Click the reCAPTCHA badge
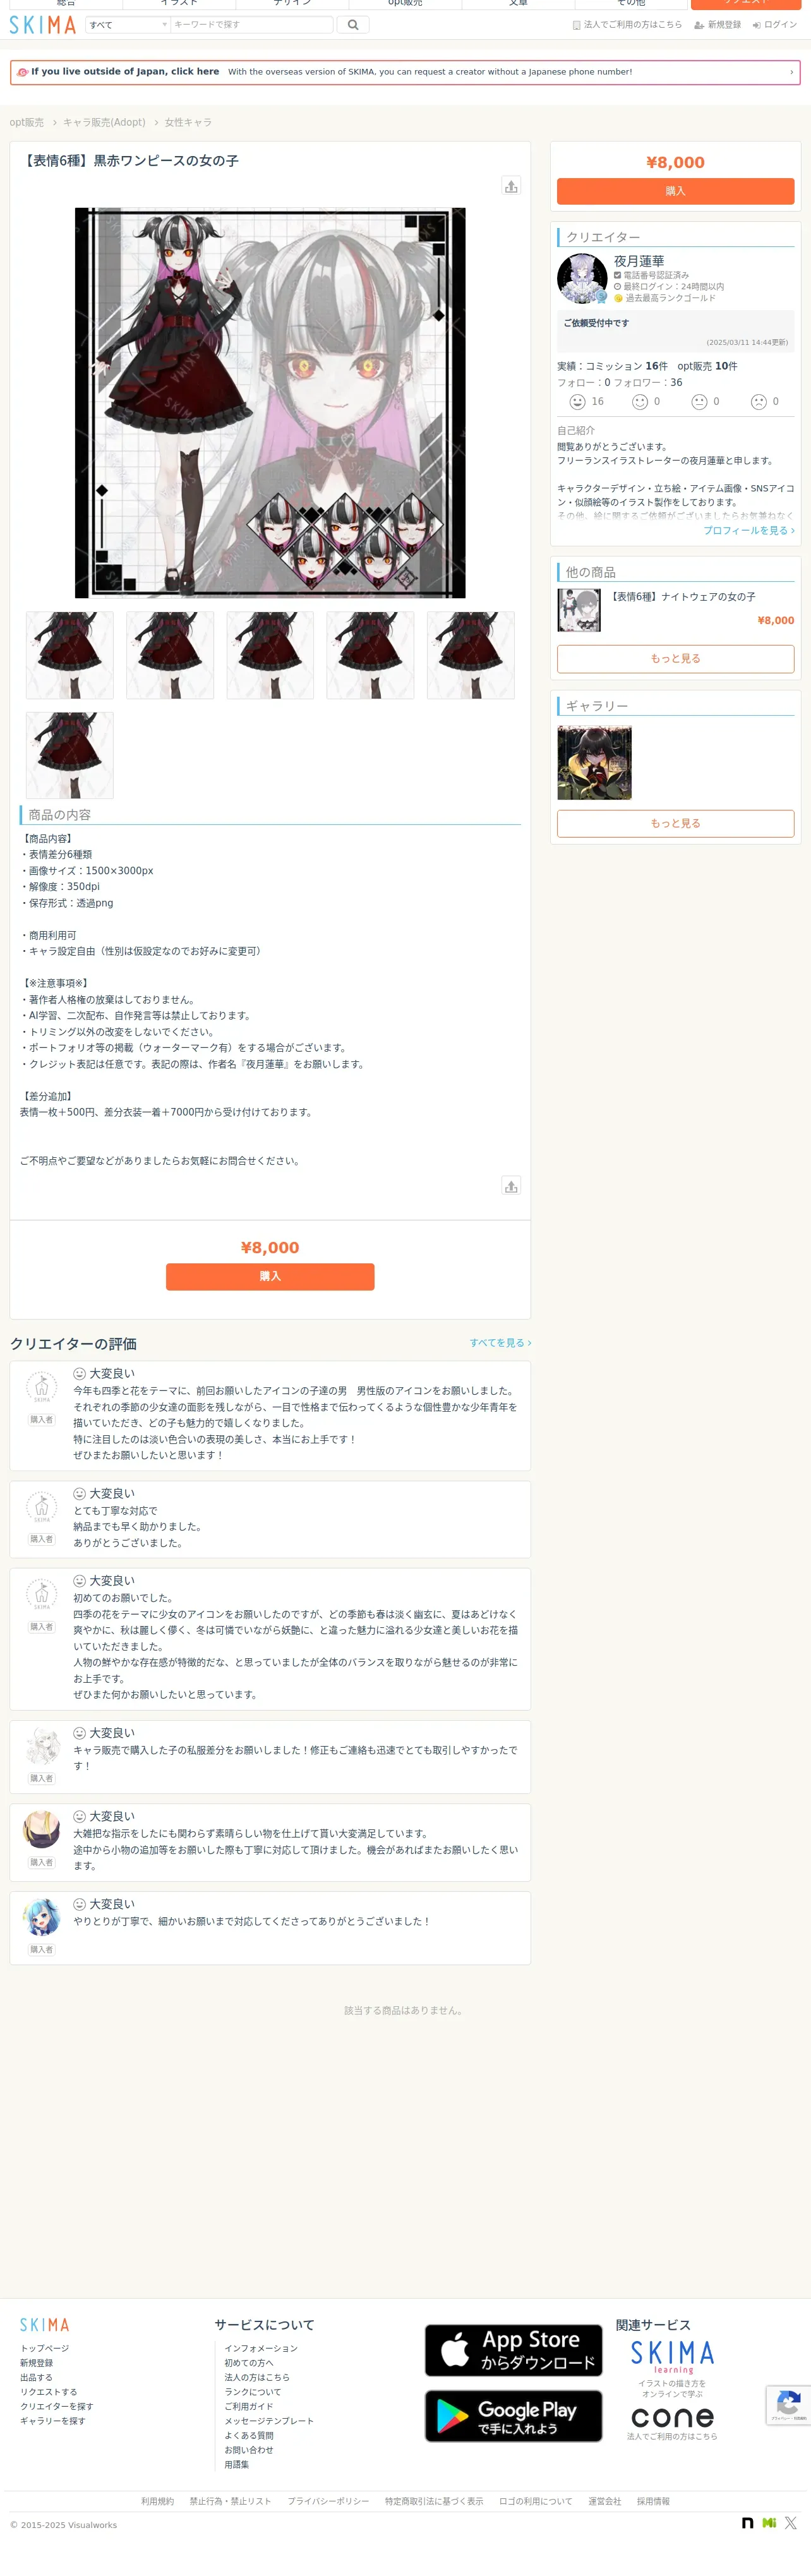811x2576 pixels. (x=788, y=2406)
